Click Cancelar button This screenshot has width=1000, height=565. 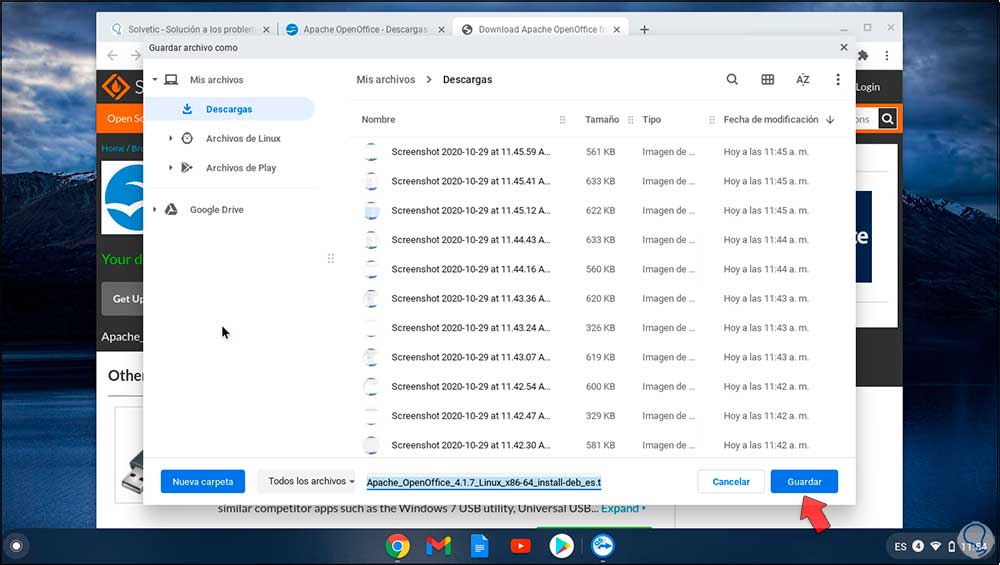[x=731, y=481]
